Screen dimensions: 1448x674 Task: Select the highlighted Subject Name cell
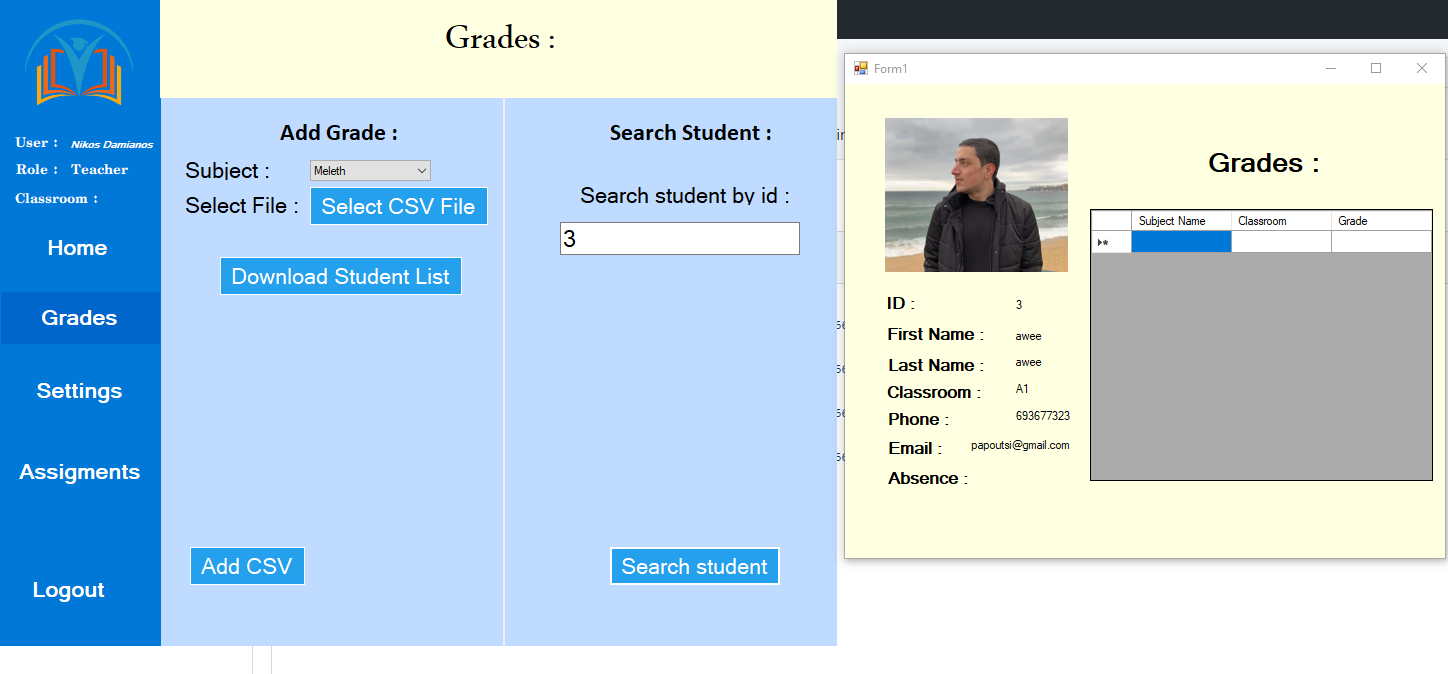[1181, 240]
